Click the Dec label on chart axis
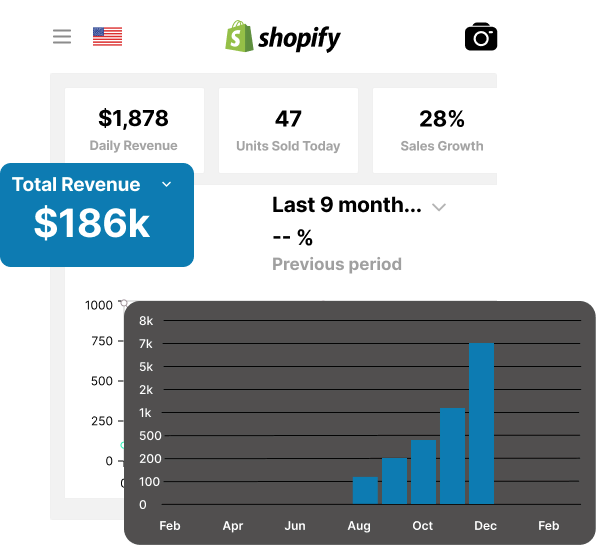Screen dimensions: 596x545 485,526
